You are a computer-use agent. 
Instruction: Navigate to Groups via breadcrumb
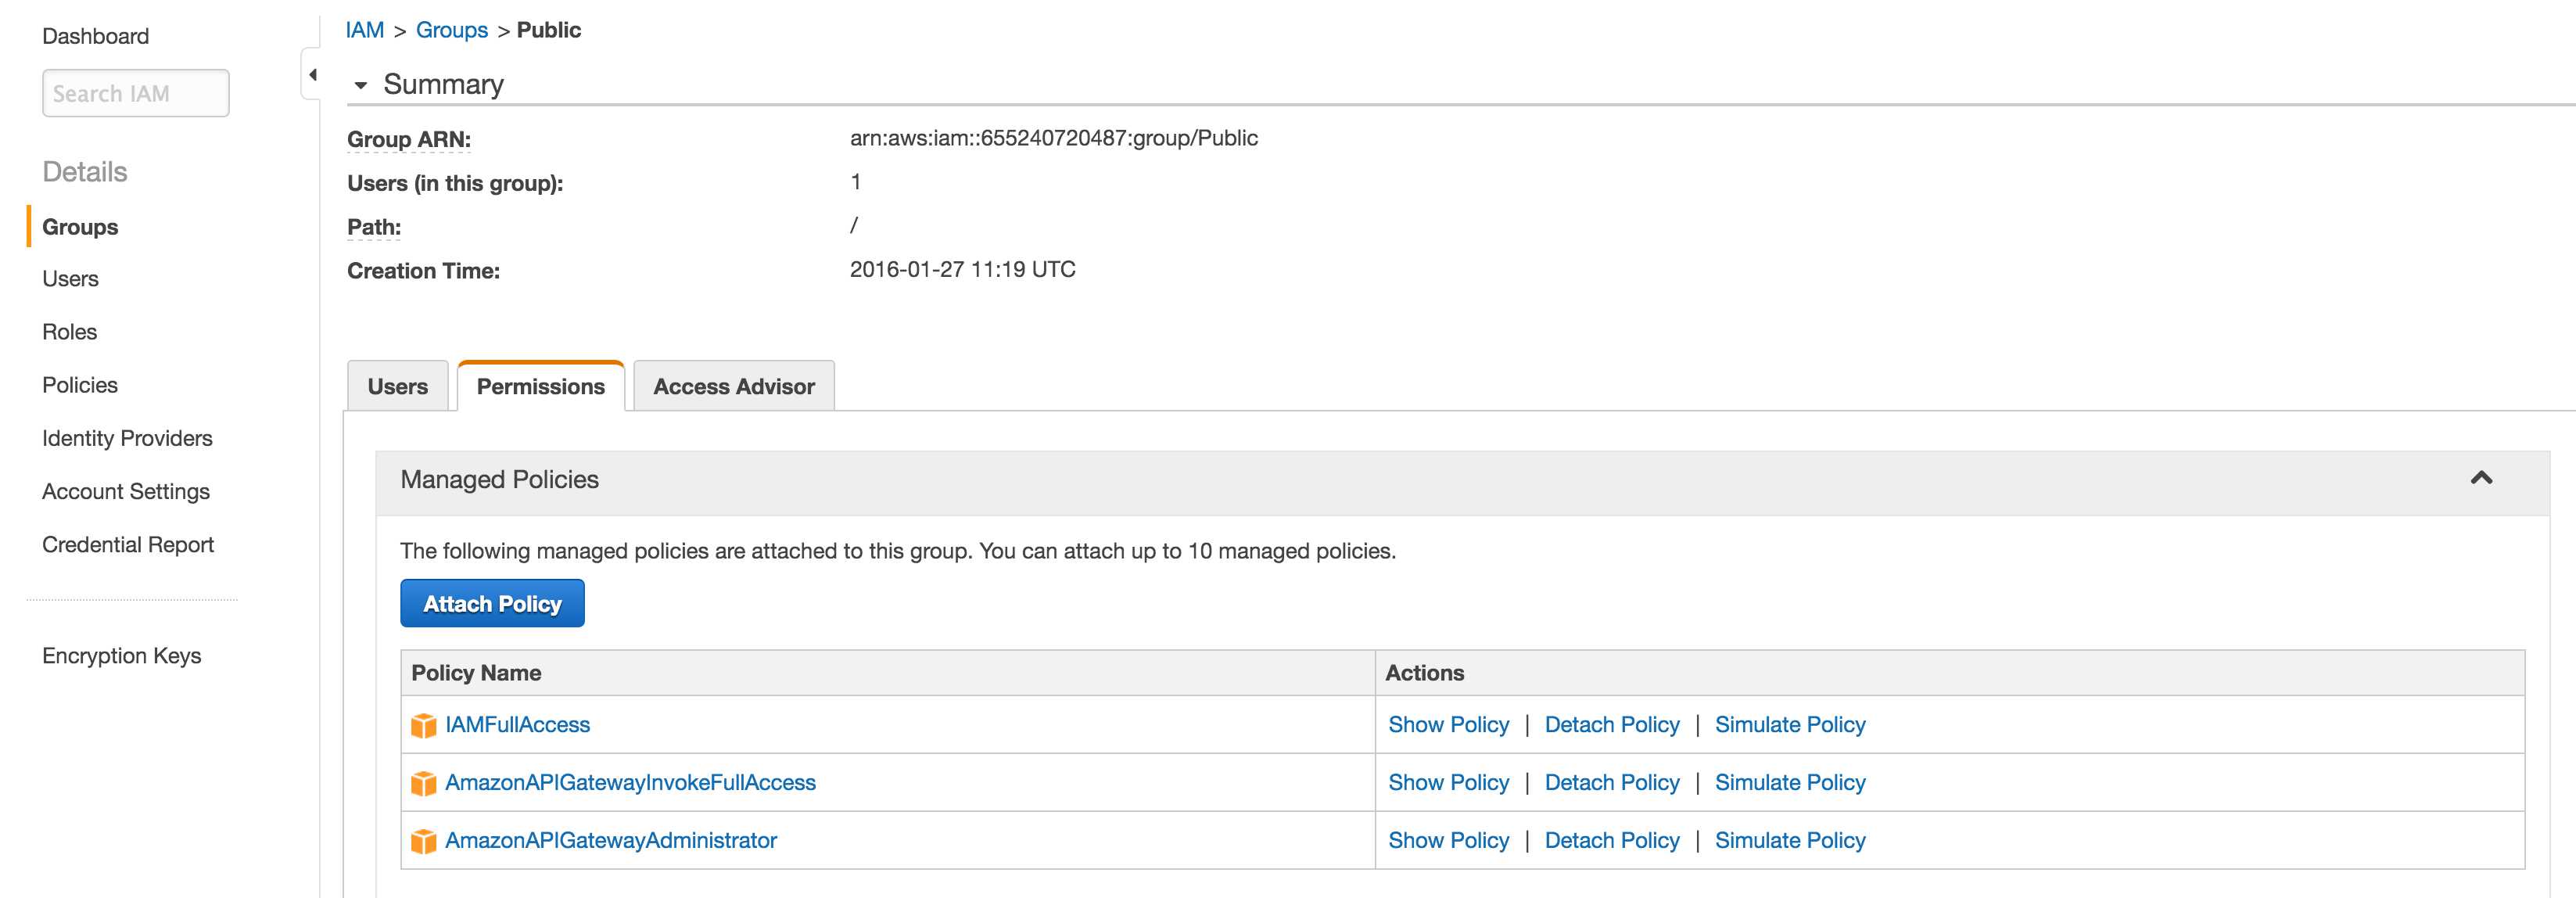451,29
